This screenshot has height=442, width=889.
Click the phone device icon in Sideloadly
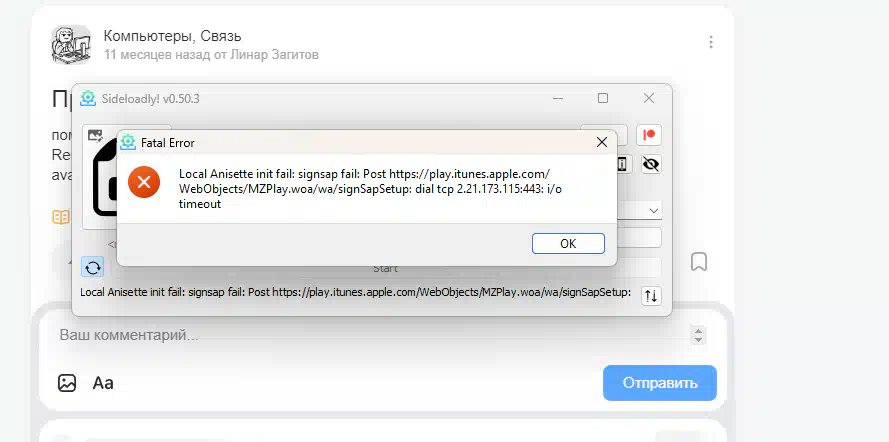pos(623,164)
